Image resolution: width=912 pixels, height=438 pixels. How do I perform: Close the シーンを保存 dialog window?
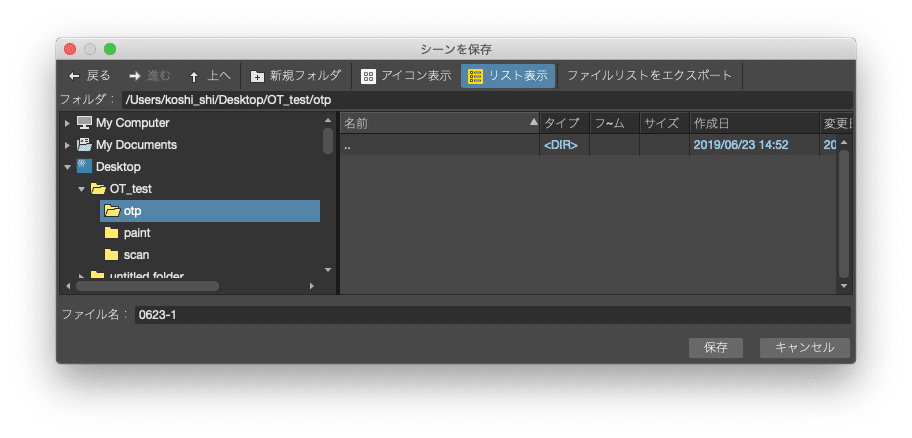coord(70,49)
